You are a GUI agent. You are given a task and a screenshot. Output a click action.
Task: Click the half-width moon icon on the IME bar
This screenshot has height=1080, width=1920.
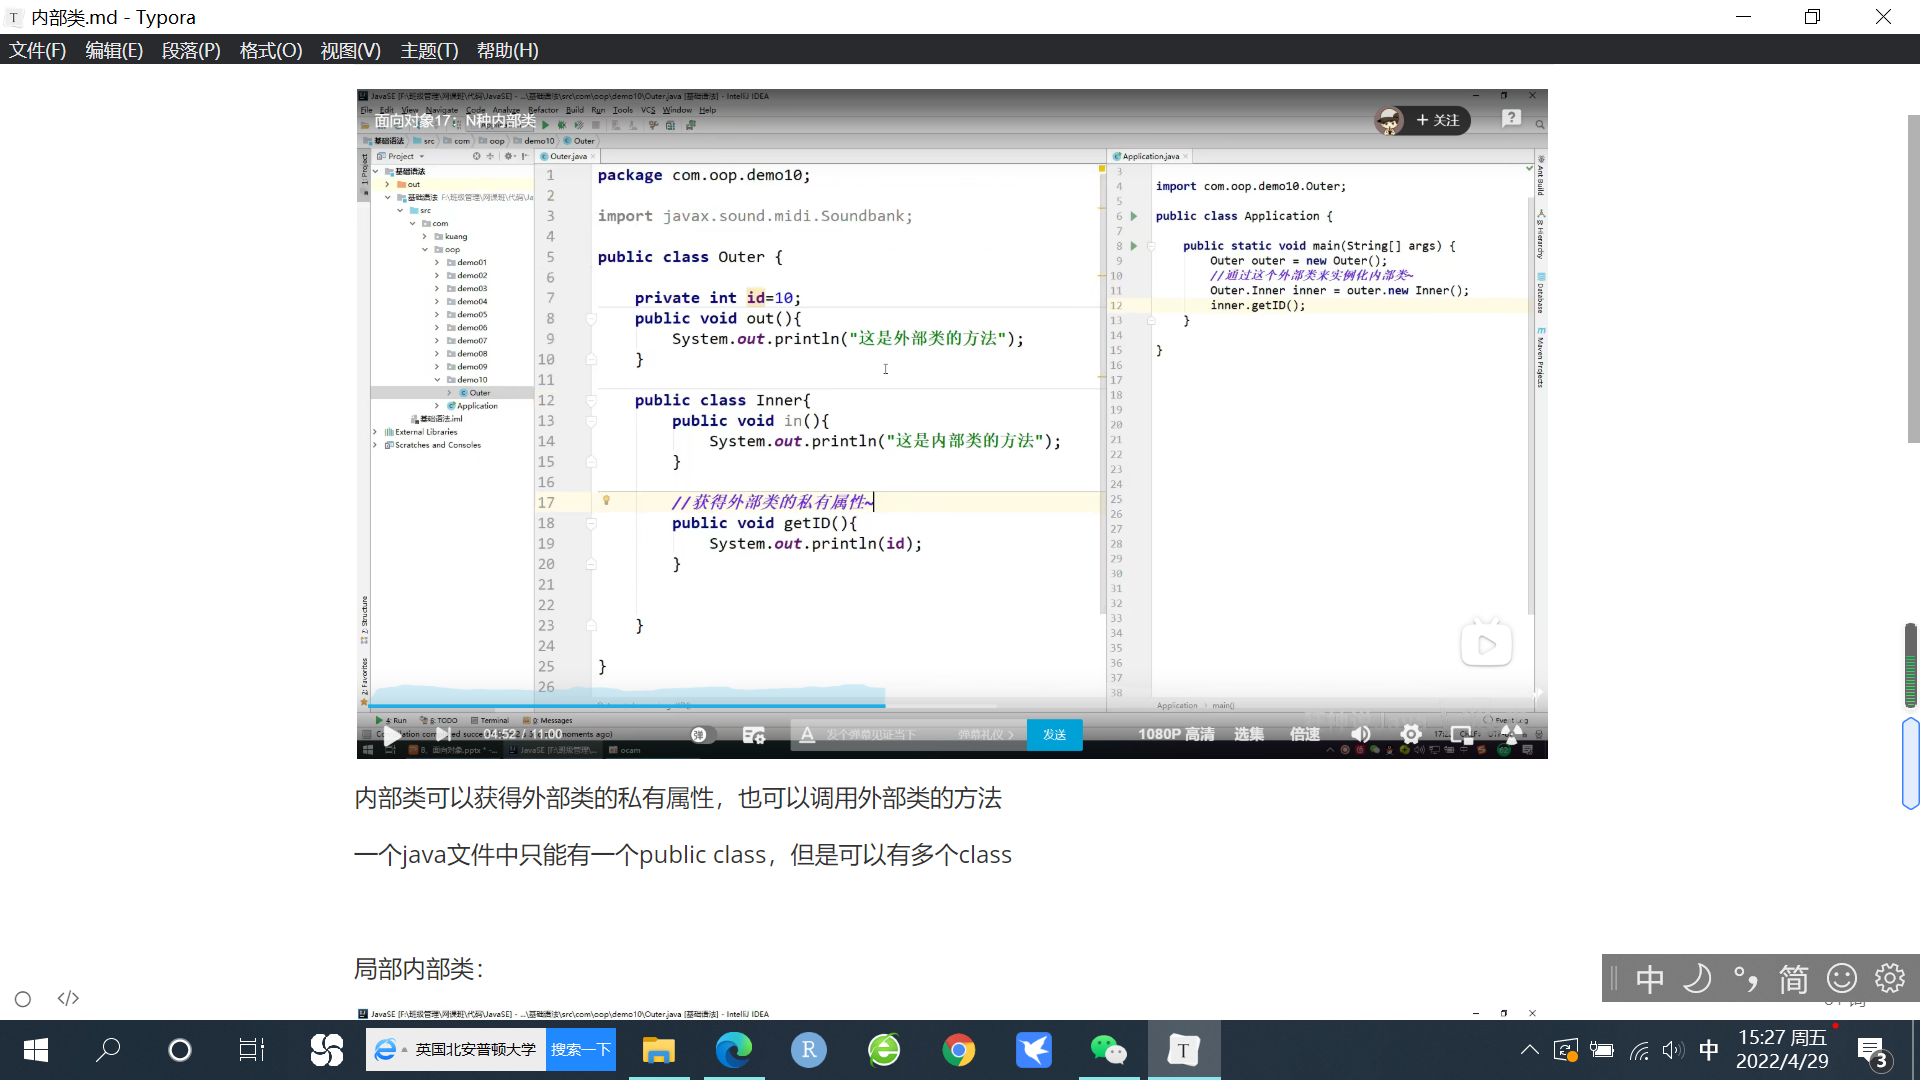(1697, 978)
